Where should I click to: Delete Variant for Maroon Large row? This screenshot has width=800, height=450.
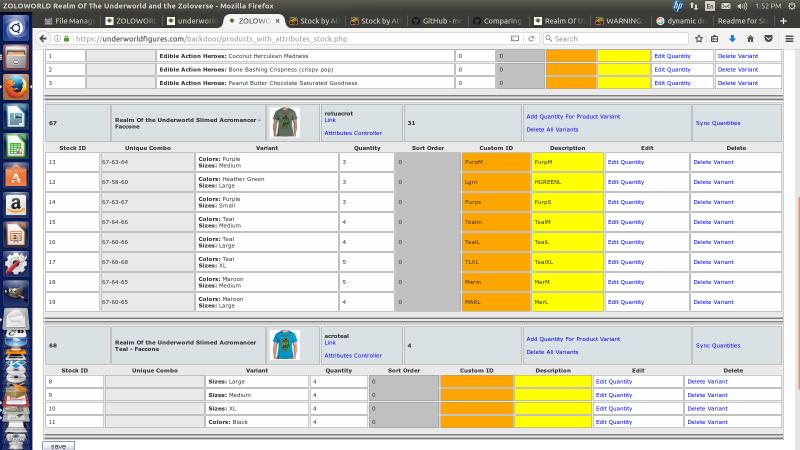713,302
